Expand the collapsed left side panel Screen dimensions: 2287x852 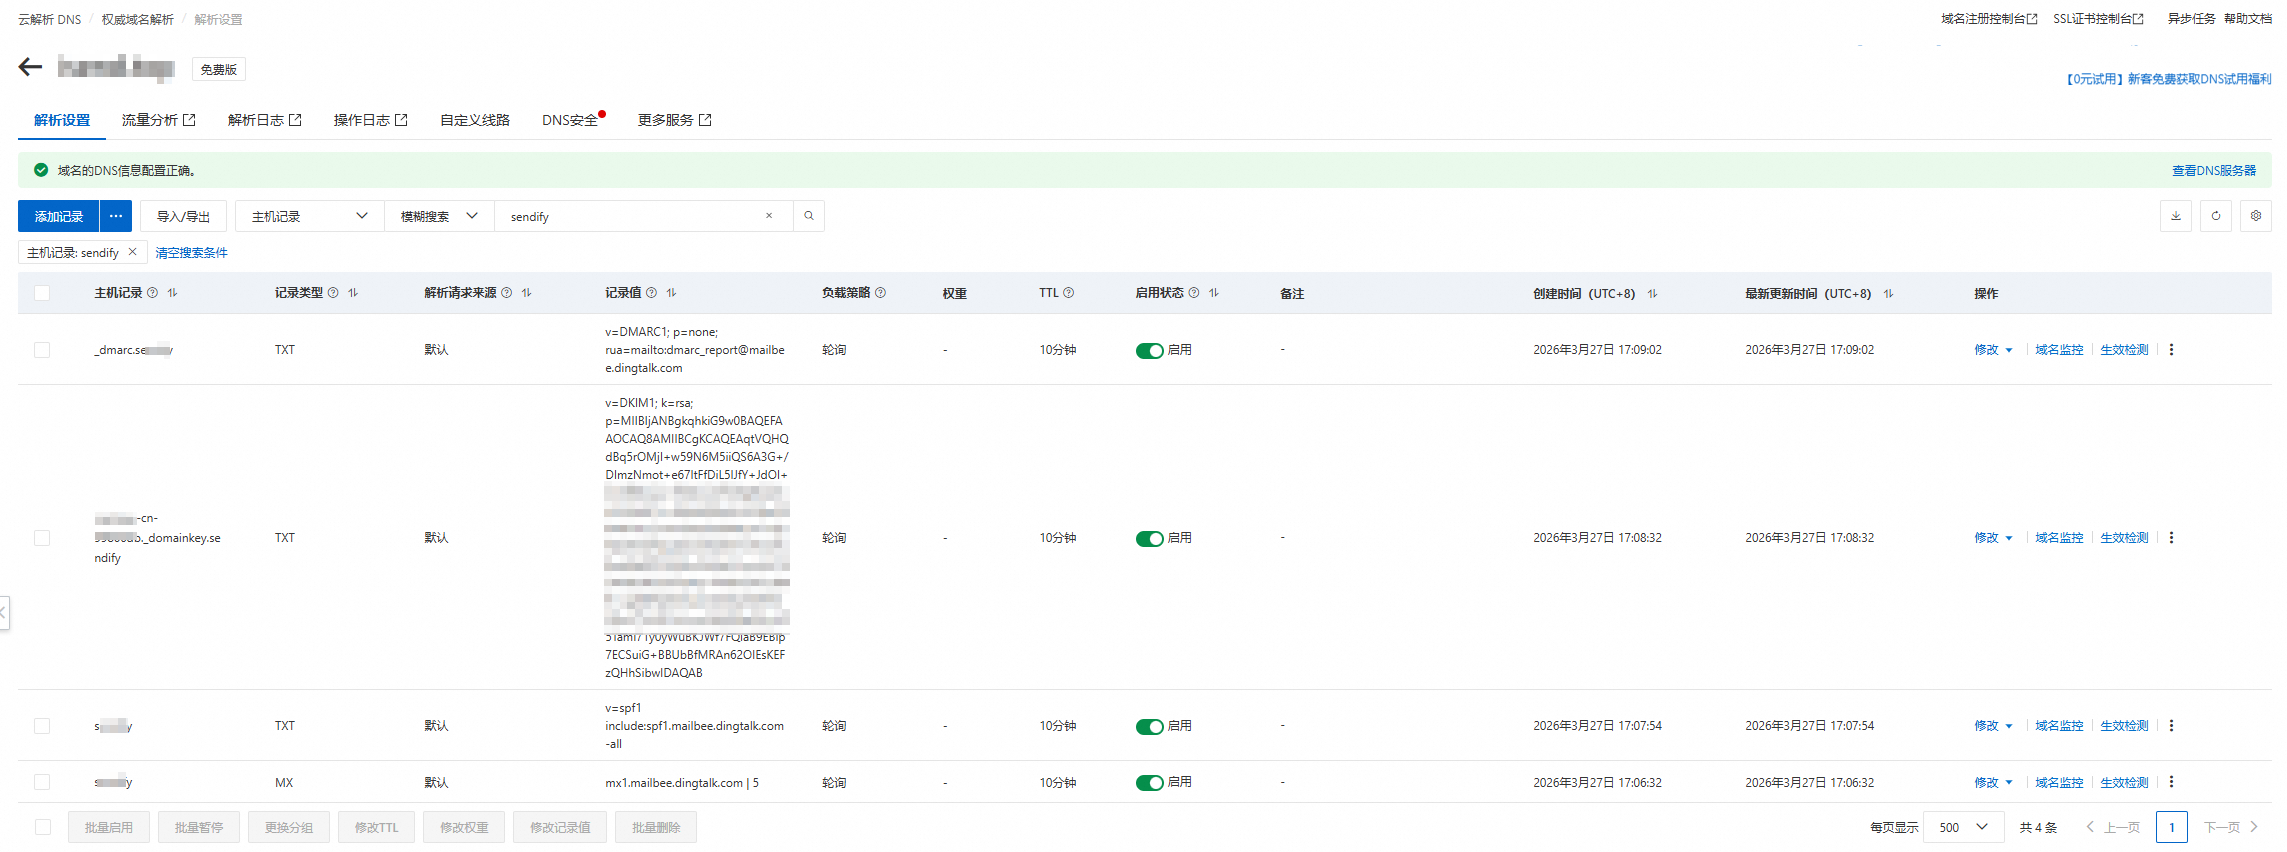[4, 612]
